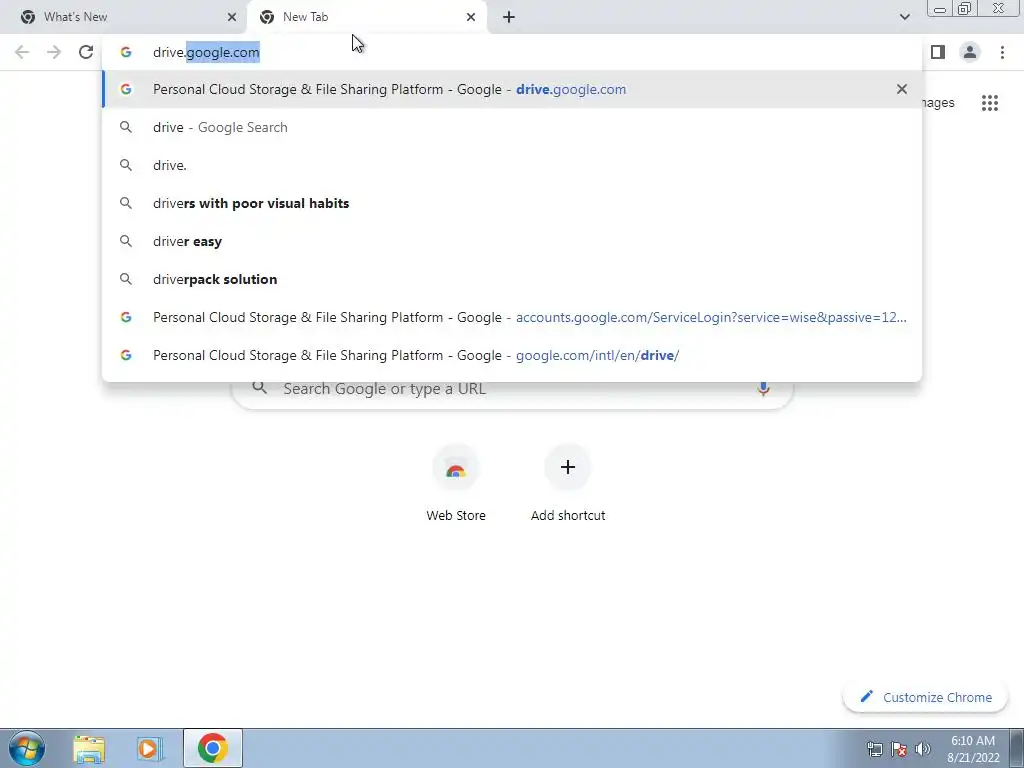Open the profile avatar menu
The width and height of the screenshot is (1024, 768).
tap(970, 52)
